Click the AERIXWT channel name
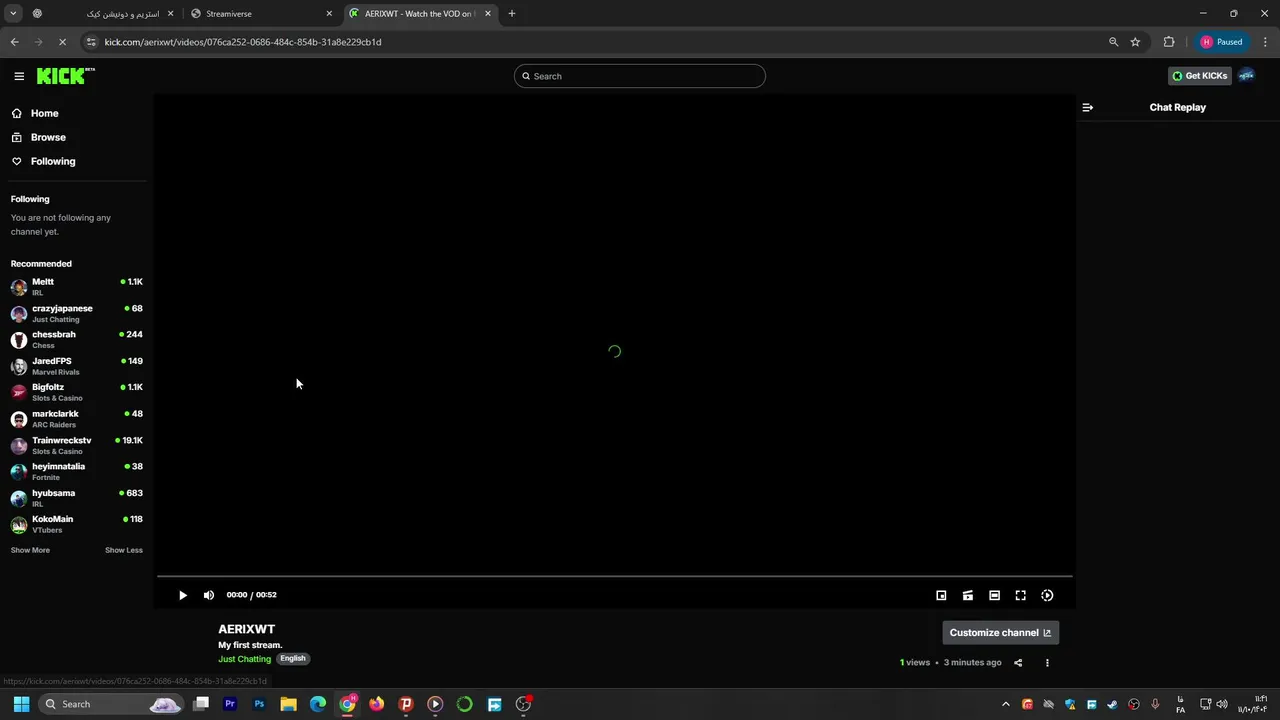Screen dimensions: 1280x720 click(x=247, y=629)
